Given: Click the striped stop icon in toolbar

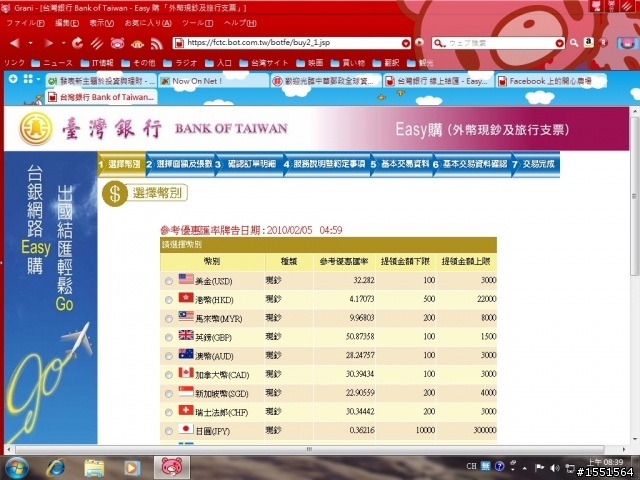Looking at the screenshot, I should pyautogui.click(x=97, y=43).
